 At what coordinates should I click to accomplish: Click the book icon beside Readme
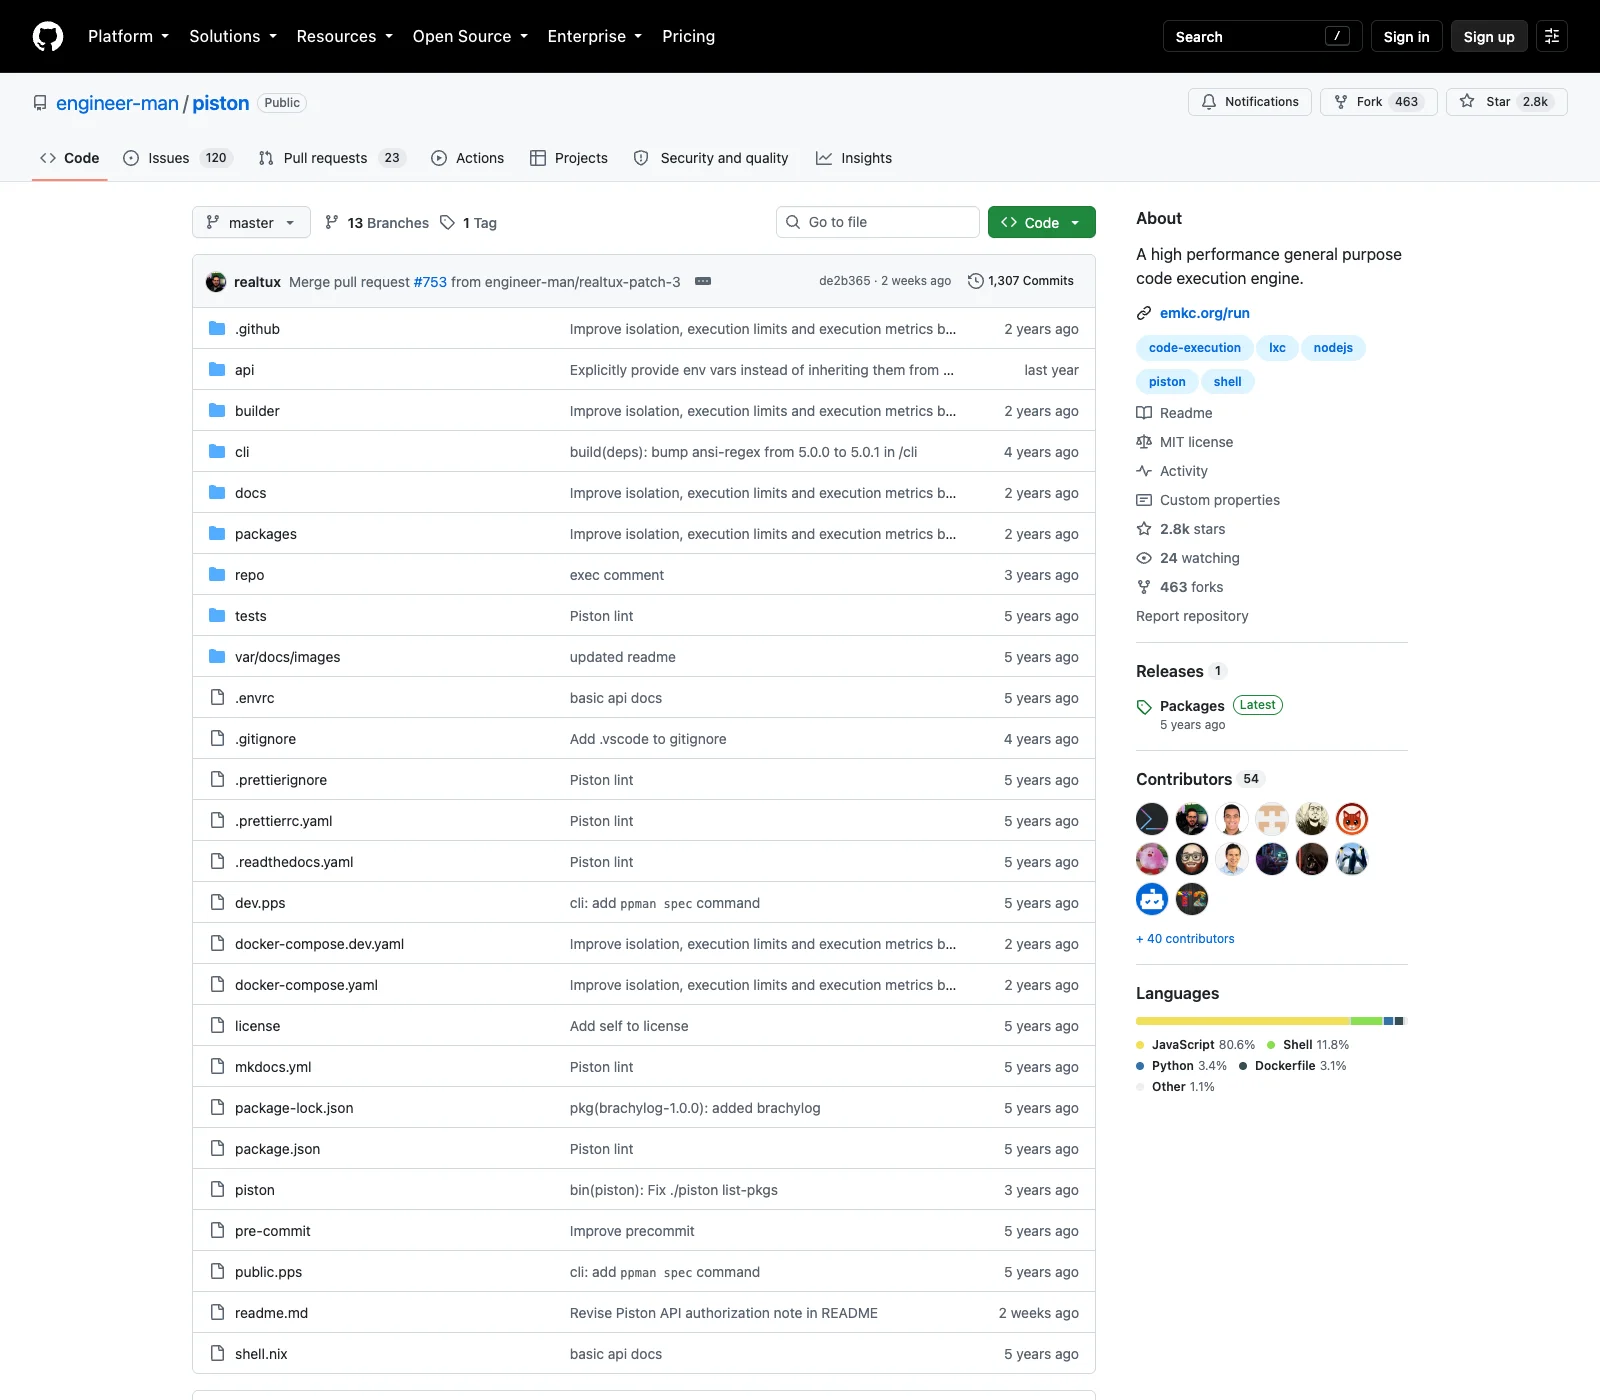[1144, 413]
